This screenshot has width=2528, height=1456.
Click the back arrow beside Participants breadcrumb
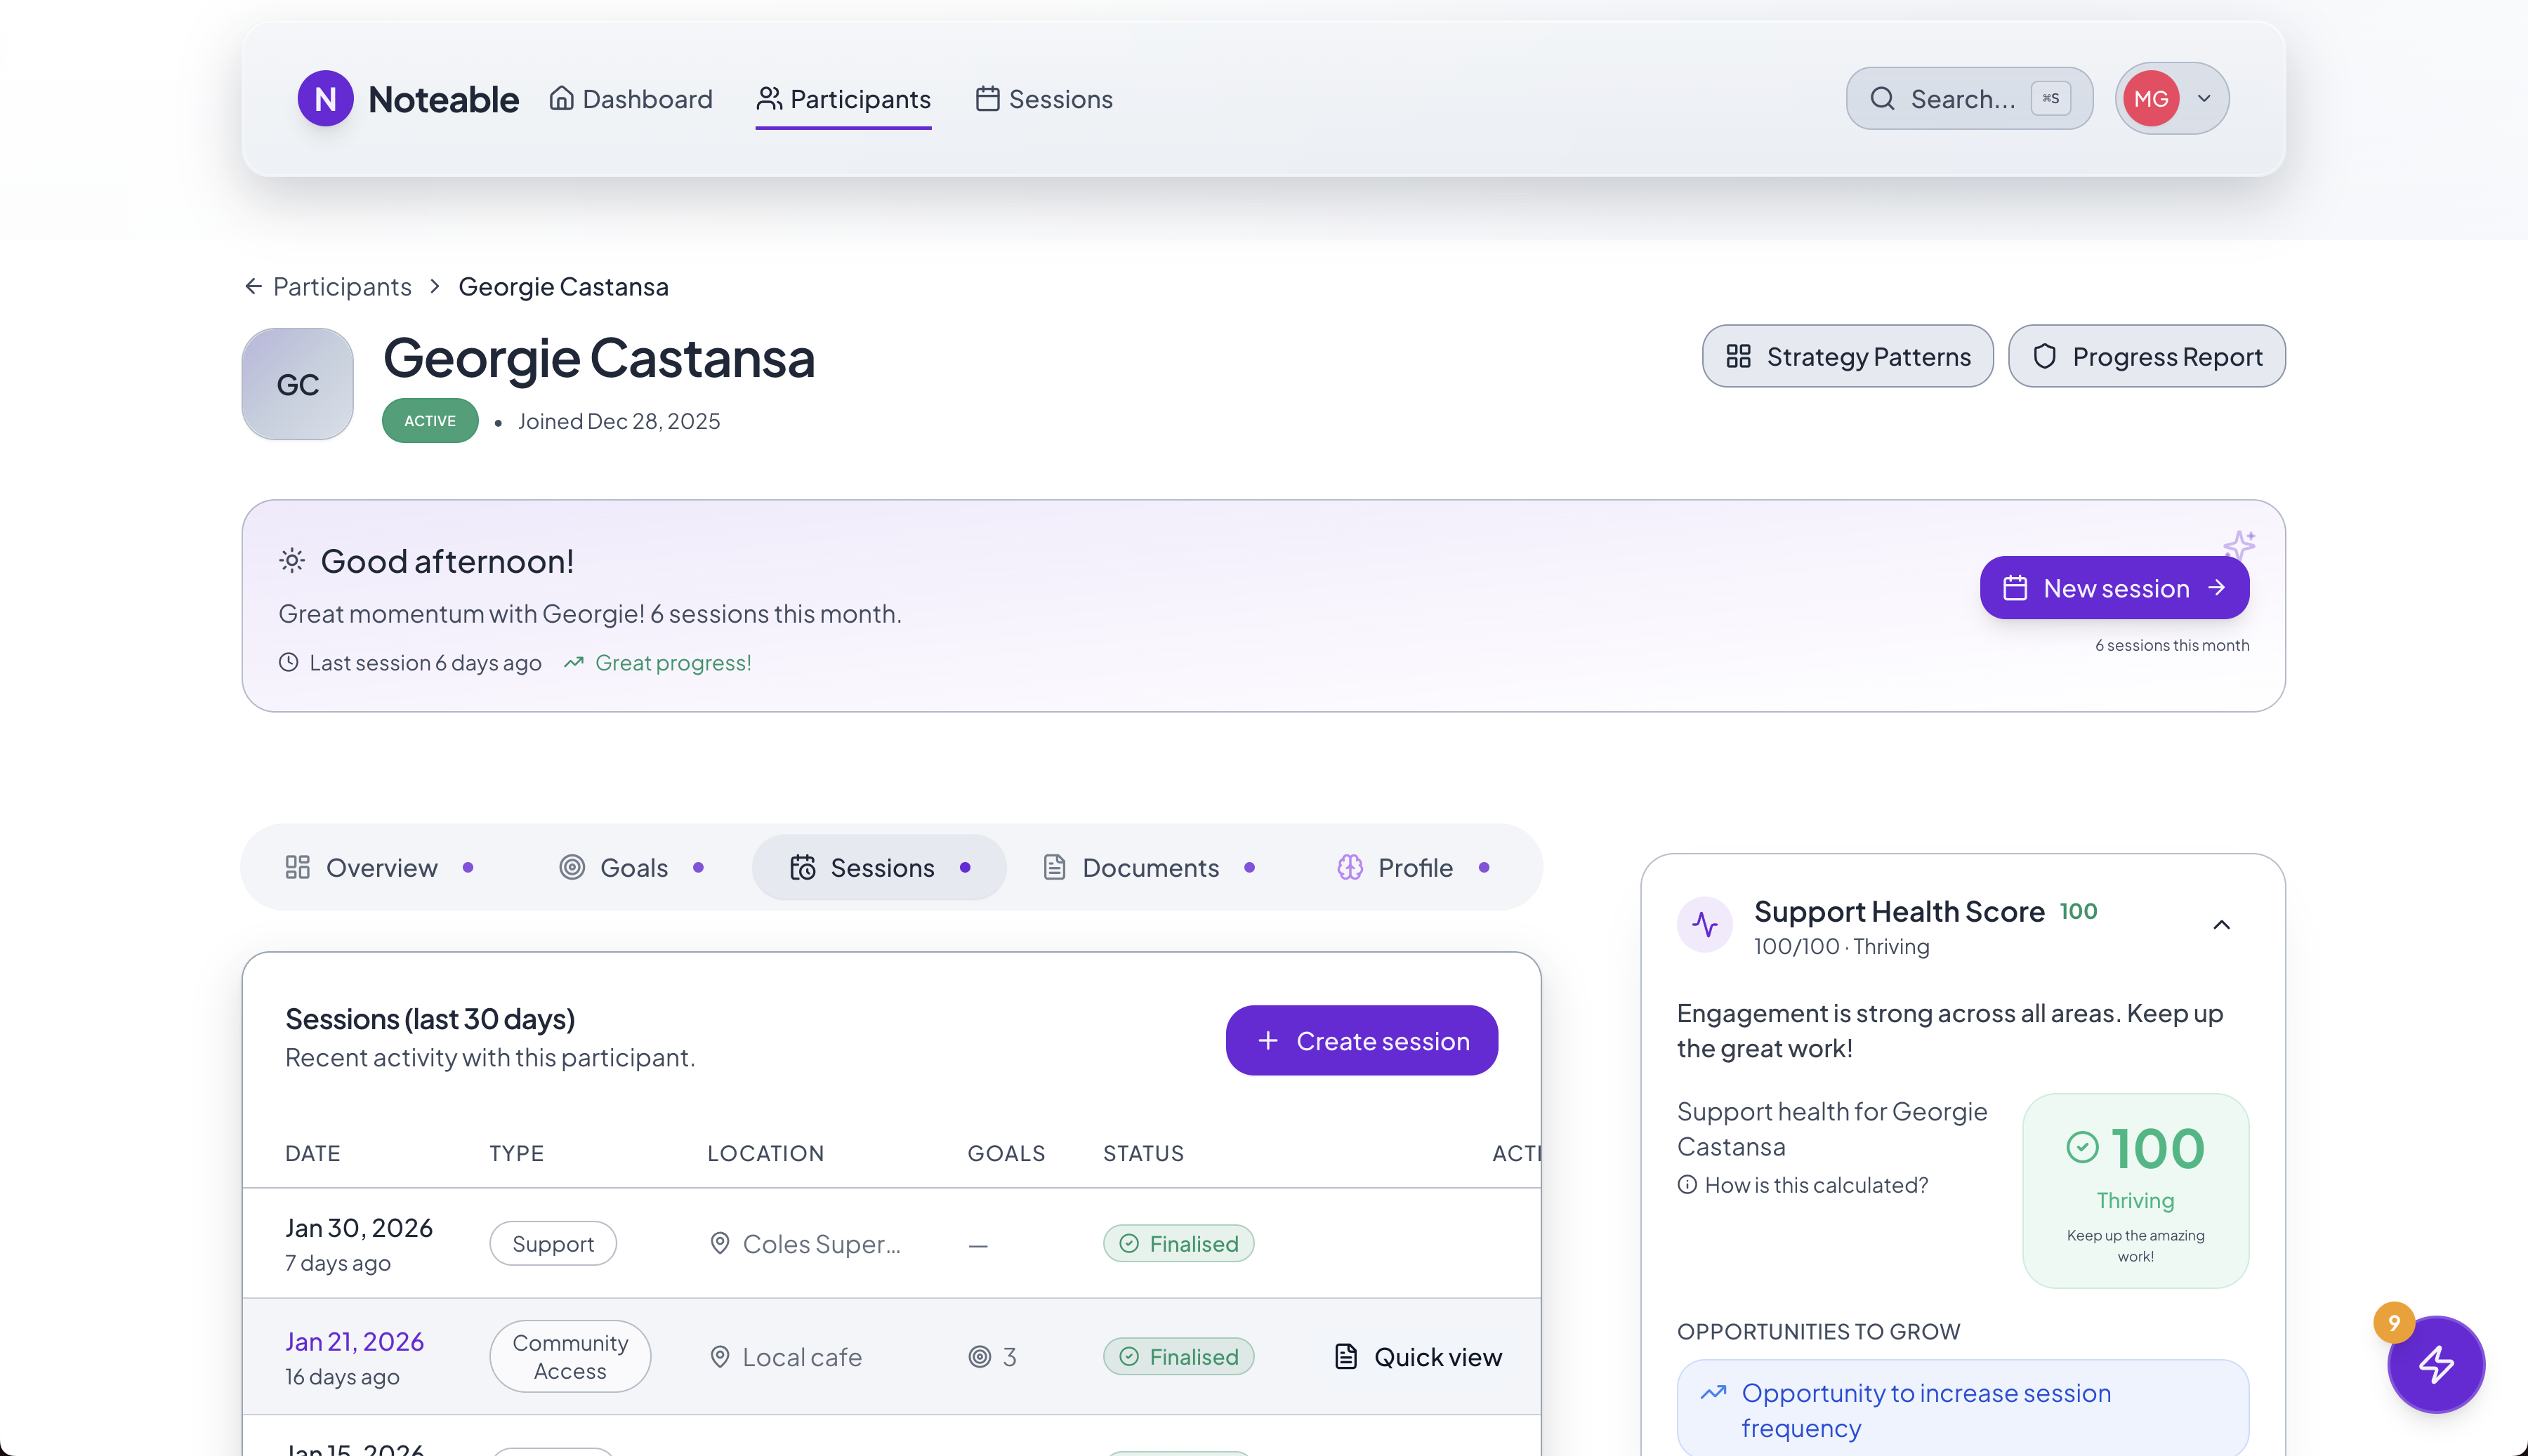(x=253, y=287)
